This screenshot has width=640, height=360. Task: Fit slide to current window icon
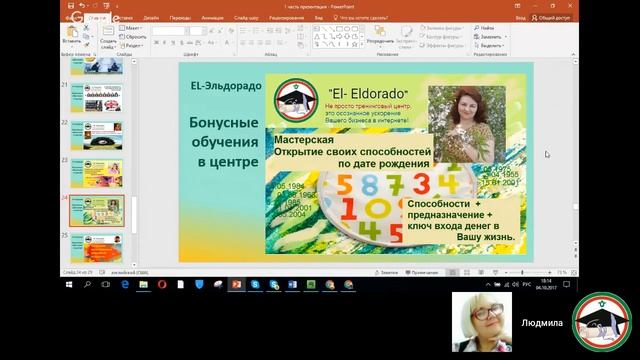pyautogui.click(x=573, y=272)
